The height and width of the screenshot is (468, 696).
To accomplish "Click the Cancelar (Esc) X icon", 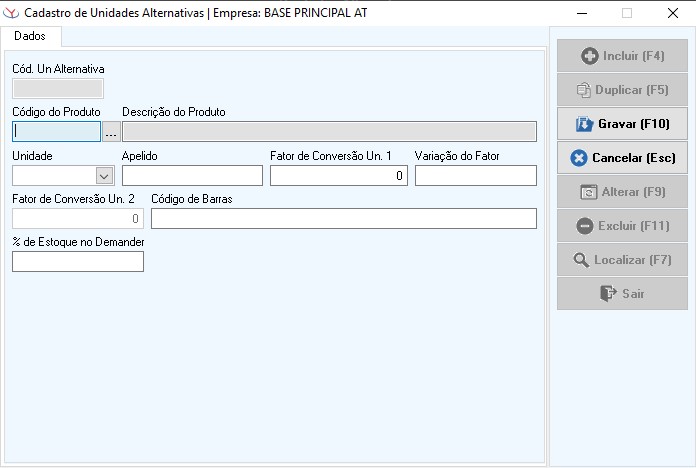I will coord(578,158).
